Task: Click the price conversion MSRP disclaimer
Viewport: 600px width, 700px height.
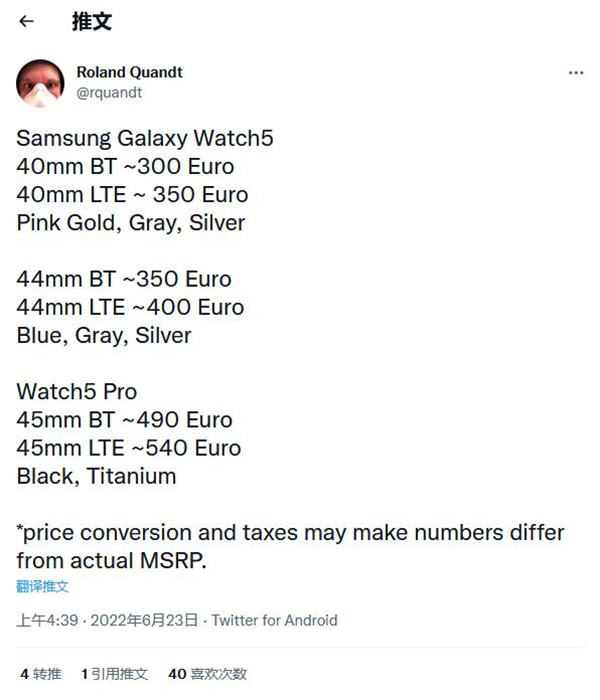Action: pyautogui.click(x=290, y=546)
